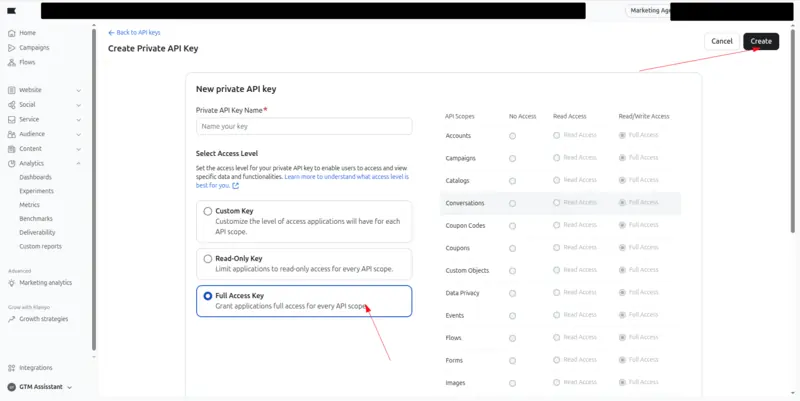Viewport: 800px width, 401px height.
Task: Click the back arrow beside Back to API keys
Action: click(x=111, y=33)
